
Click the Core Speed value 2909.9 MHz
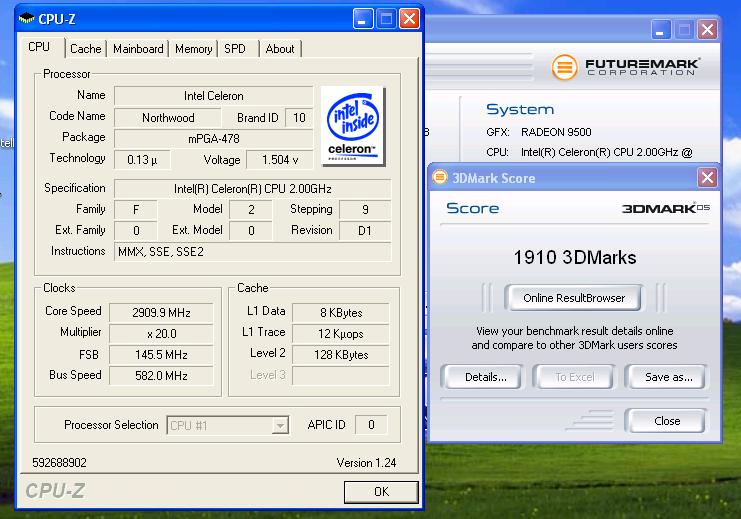point(161,313)
